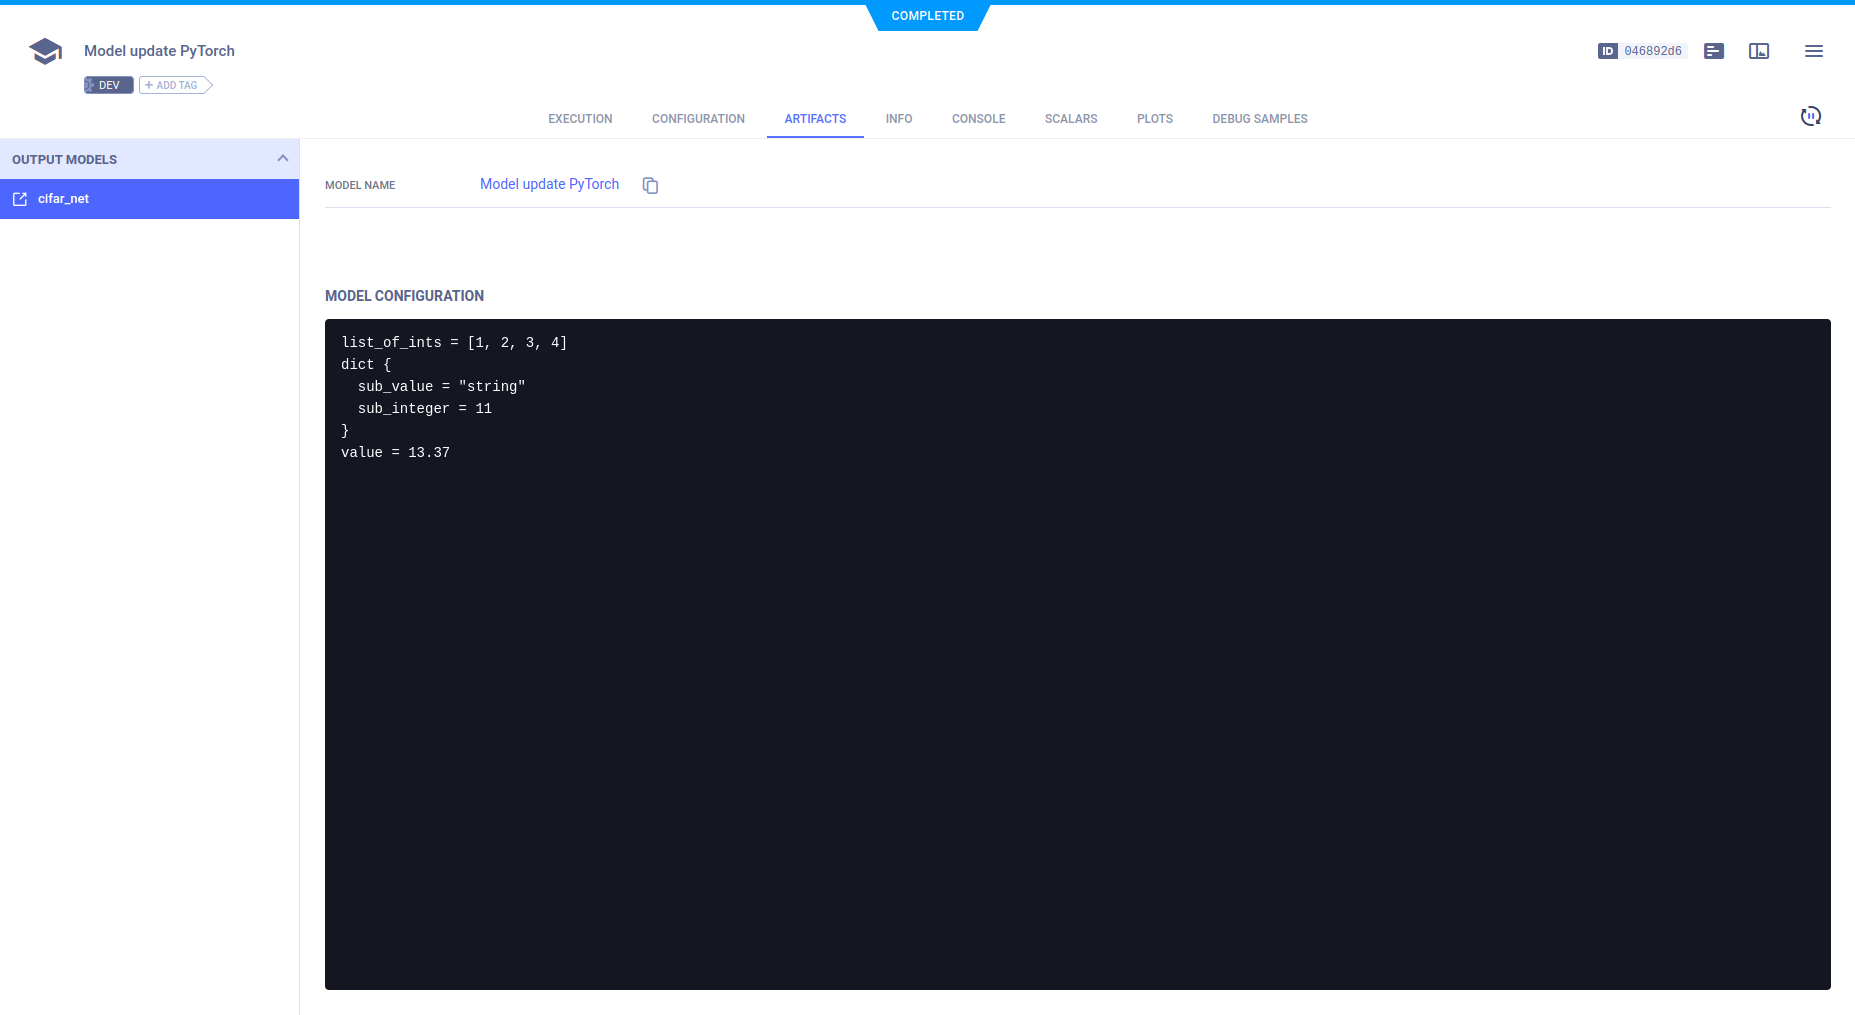Screen dimensions: 1855x1015
Task: Click the copy task ID icon
Action: click(x=1608, y=51)
